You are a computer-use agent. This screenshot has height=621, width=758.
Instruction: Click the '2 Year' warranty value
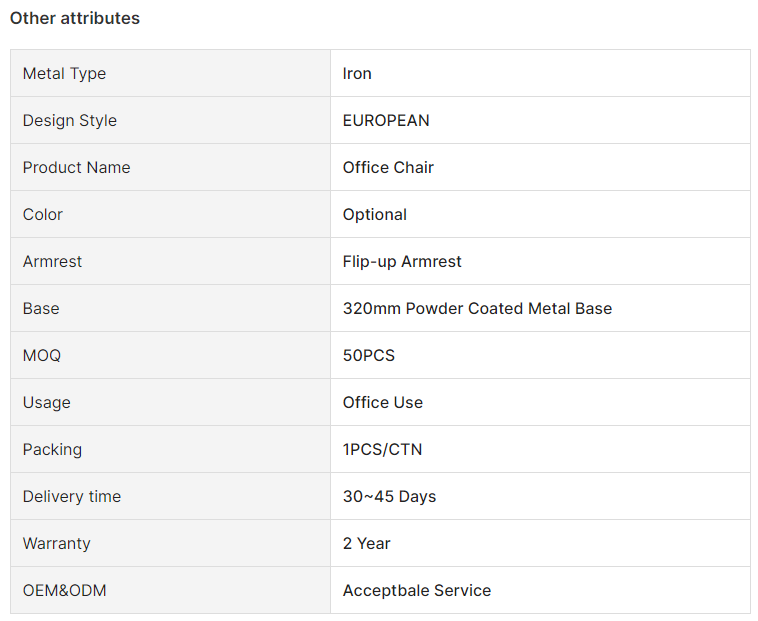click(x=366, y=543)
